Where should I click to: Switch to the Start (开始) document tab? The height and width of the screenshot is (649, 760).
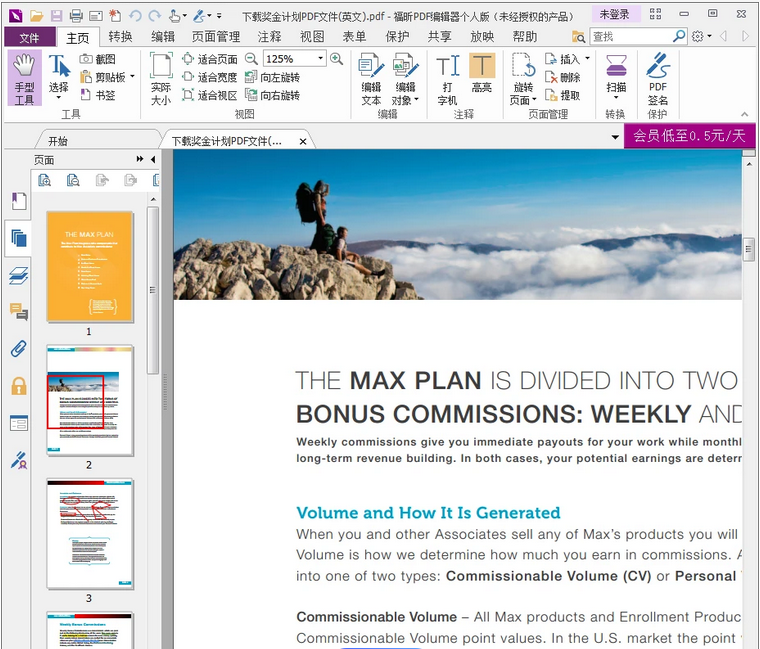[x=58, y=141]
